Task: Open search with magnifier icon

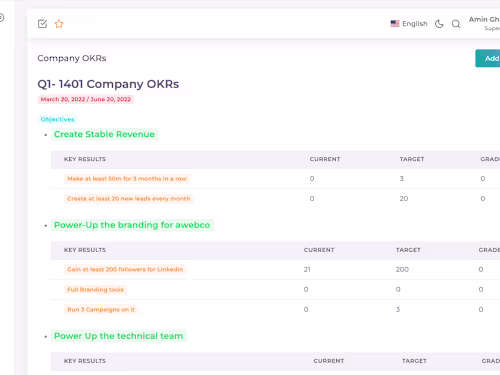Action: pos(456,24)
